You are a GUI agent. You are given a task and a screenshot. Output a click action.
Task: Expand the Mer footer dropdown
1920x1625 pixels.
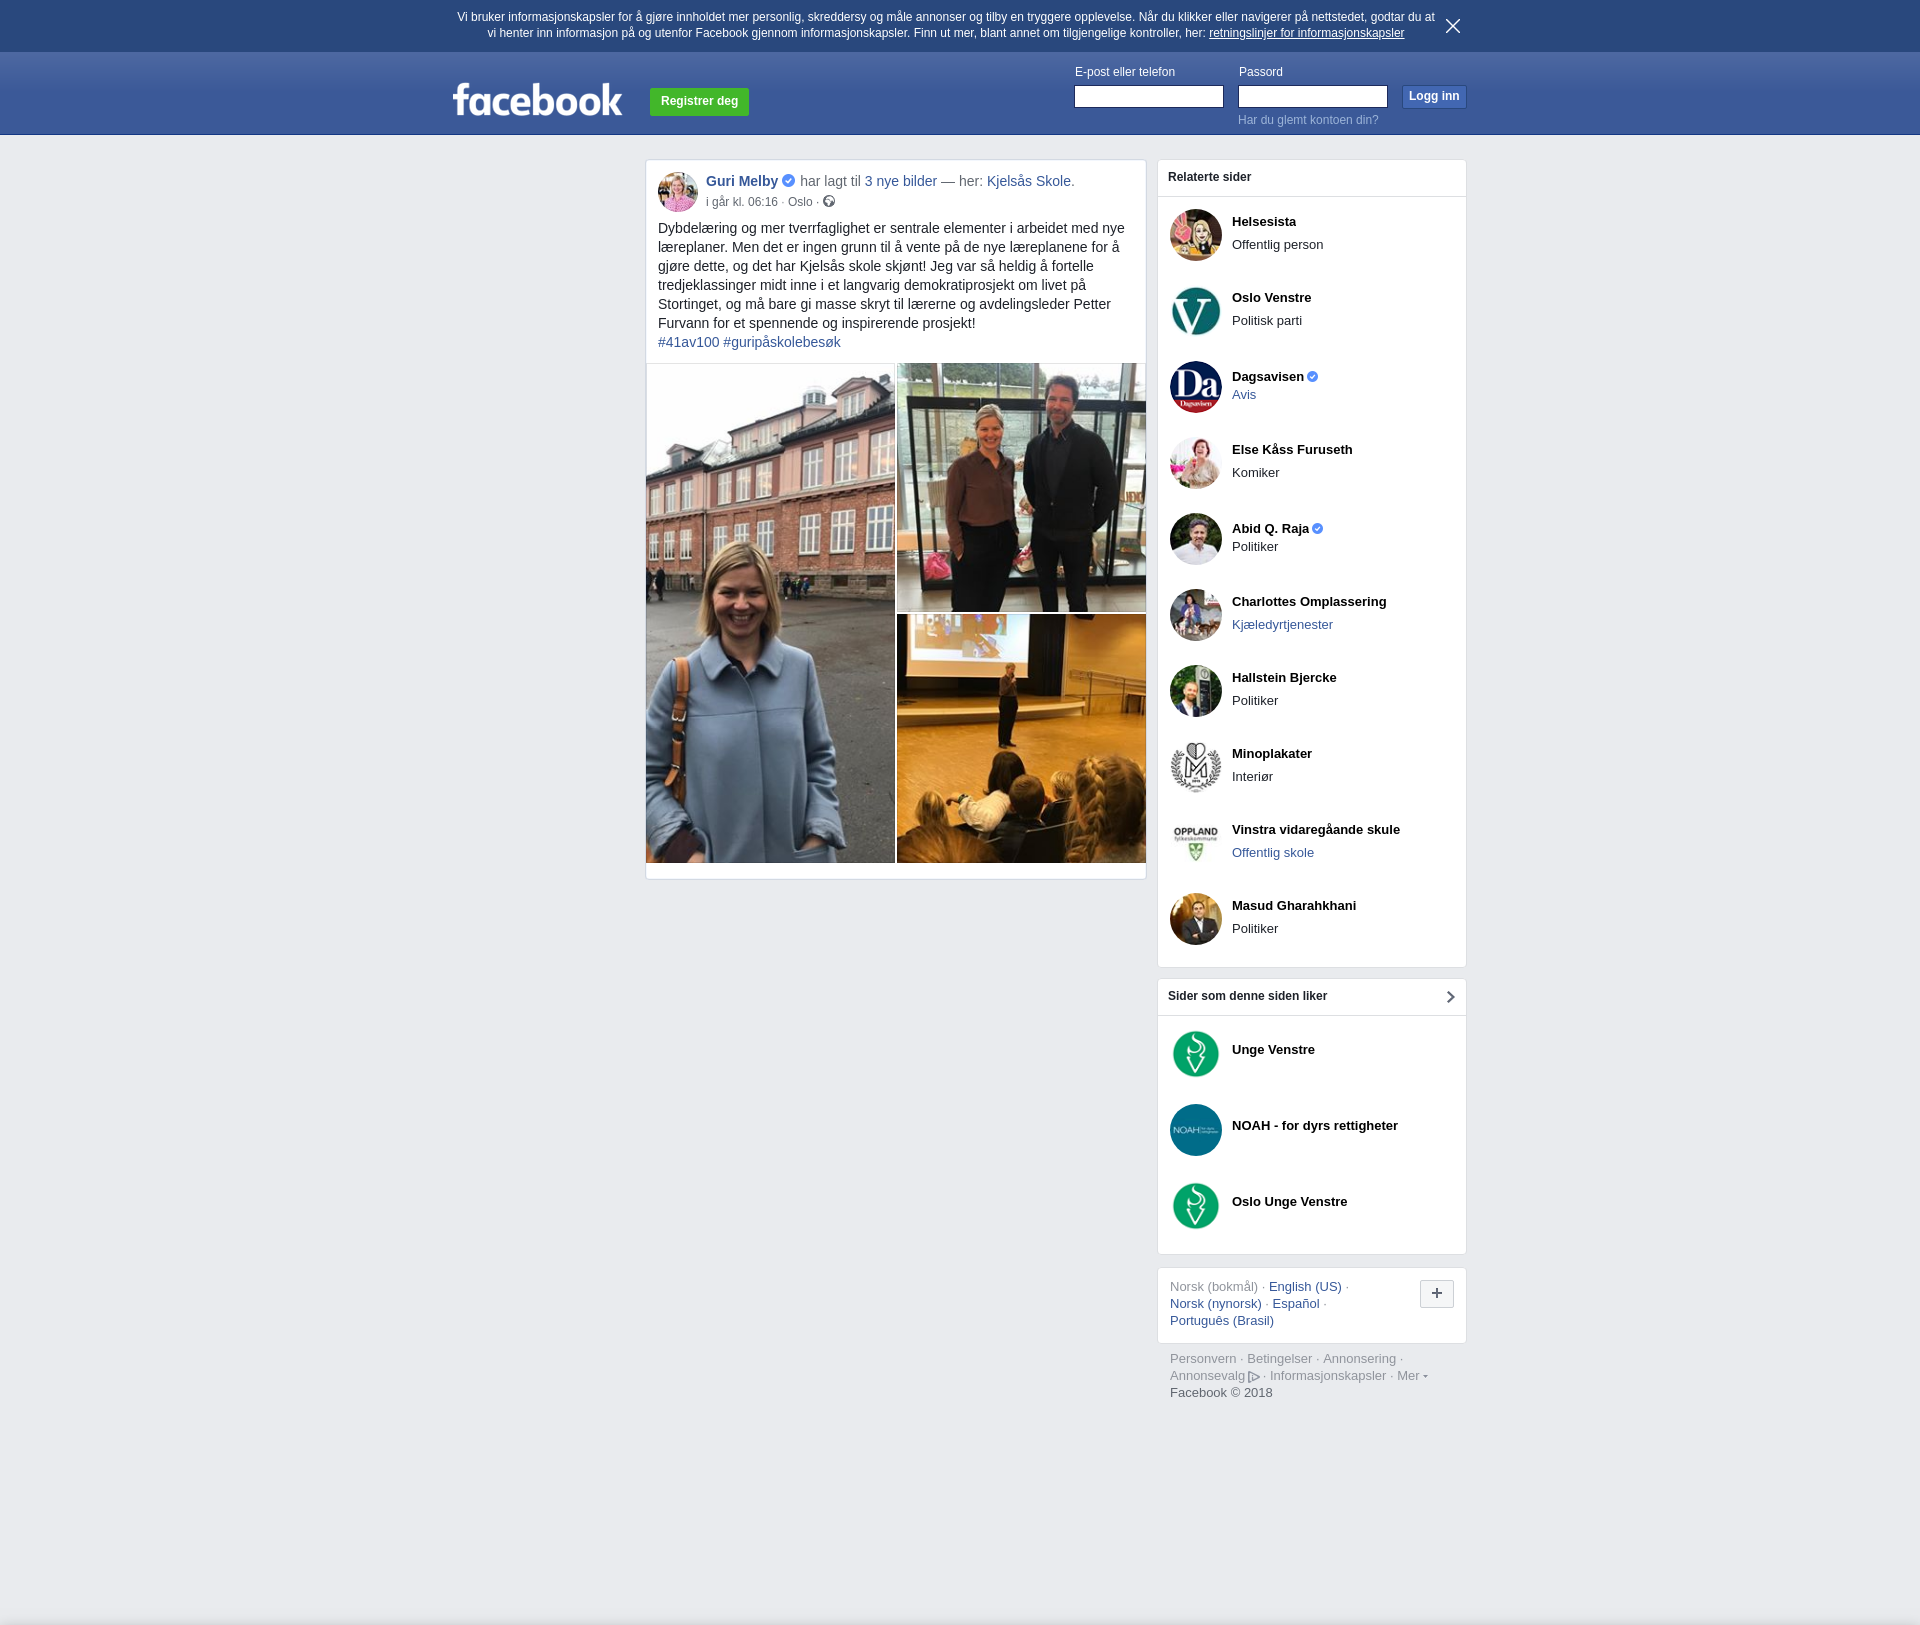(1412, 1376)
